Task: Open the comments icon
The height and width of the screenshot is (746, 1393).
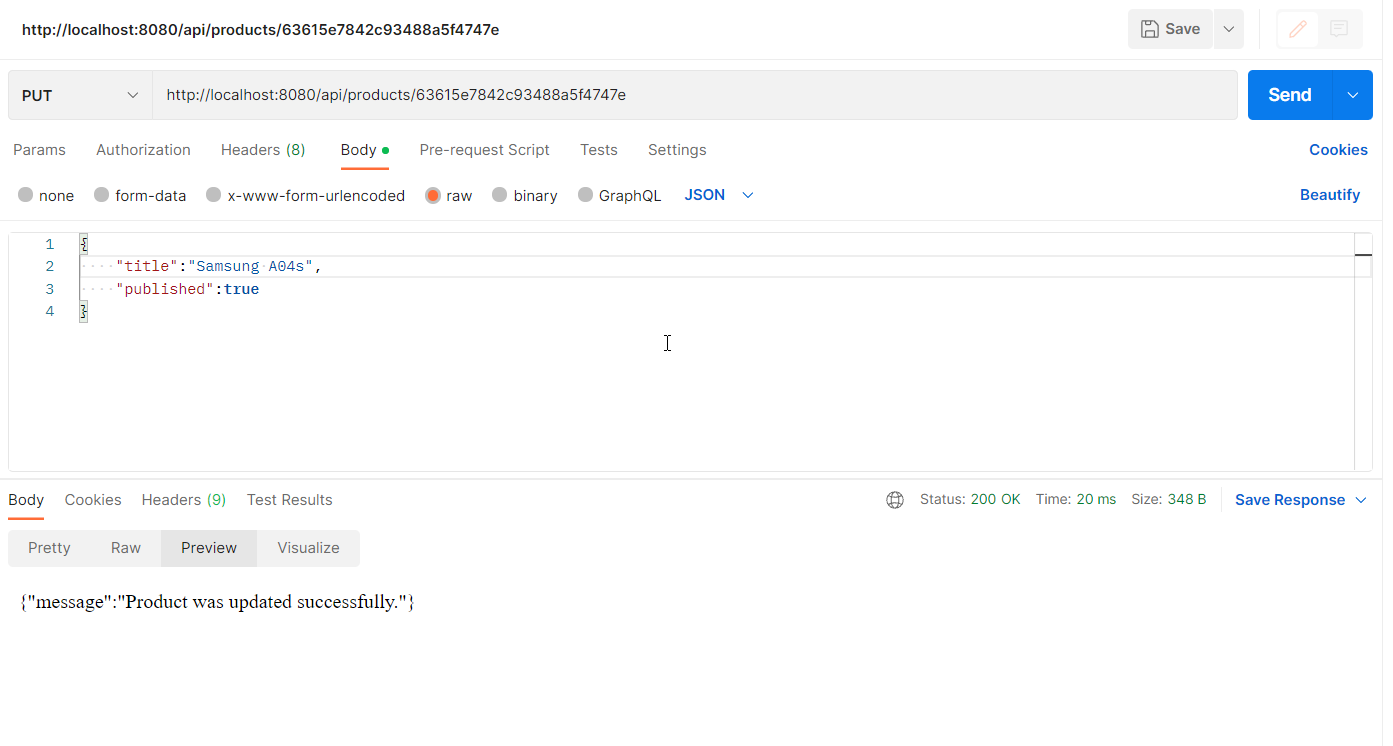Action: (1340, 29)
